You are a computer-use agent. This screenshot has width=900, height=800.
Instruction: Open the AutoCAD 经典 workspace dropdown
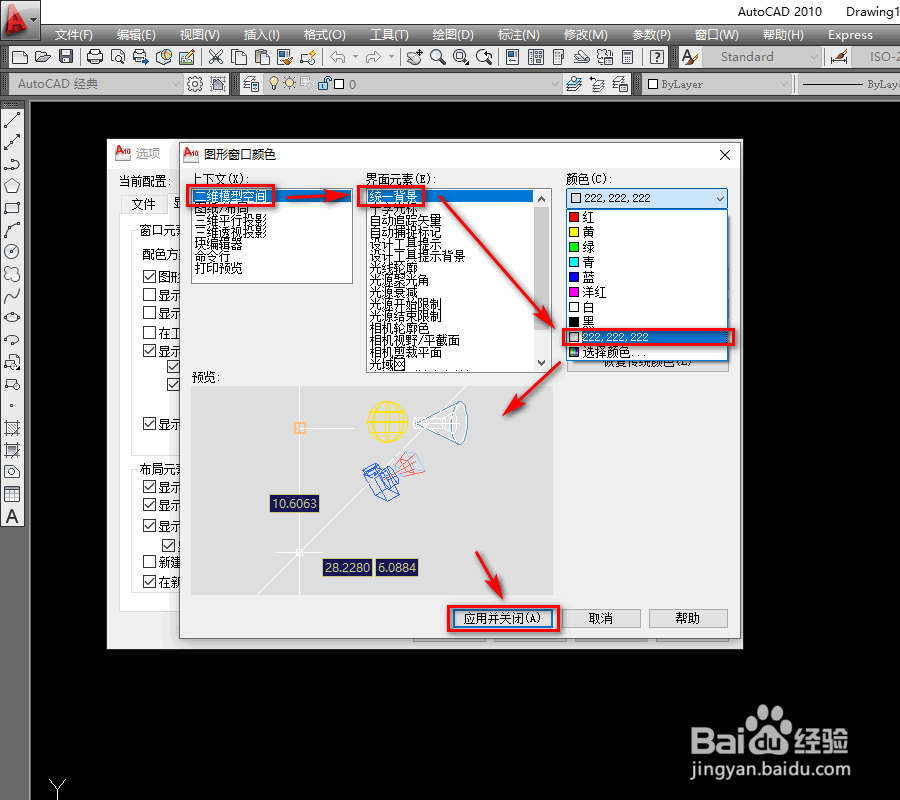96,84
